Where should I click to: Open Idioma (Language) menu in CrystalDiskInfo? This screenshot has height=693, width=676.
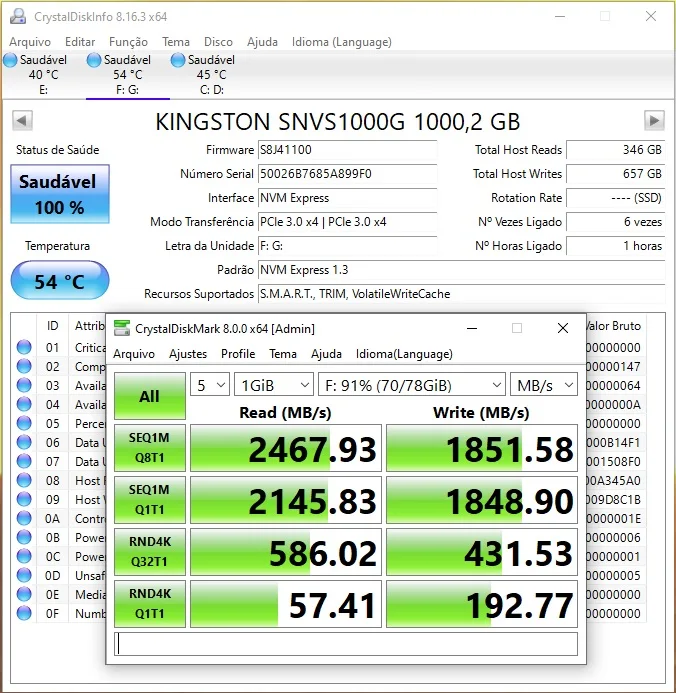click(x=342, y=42)
